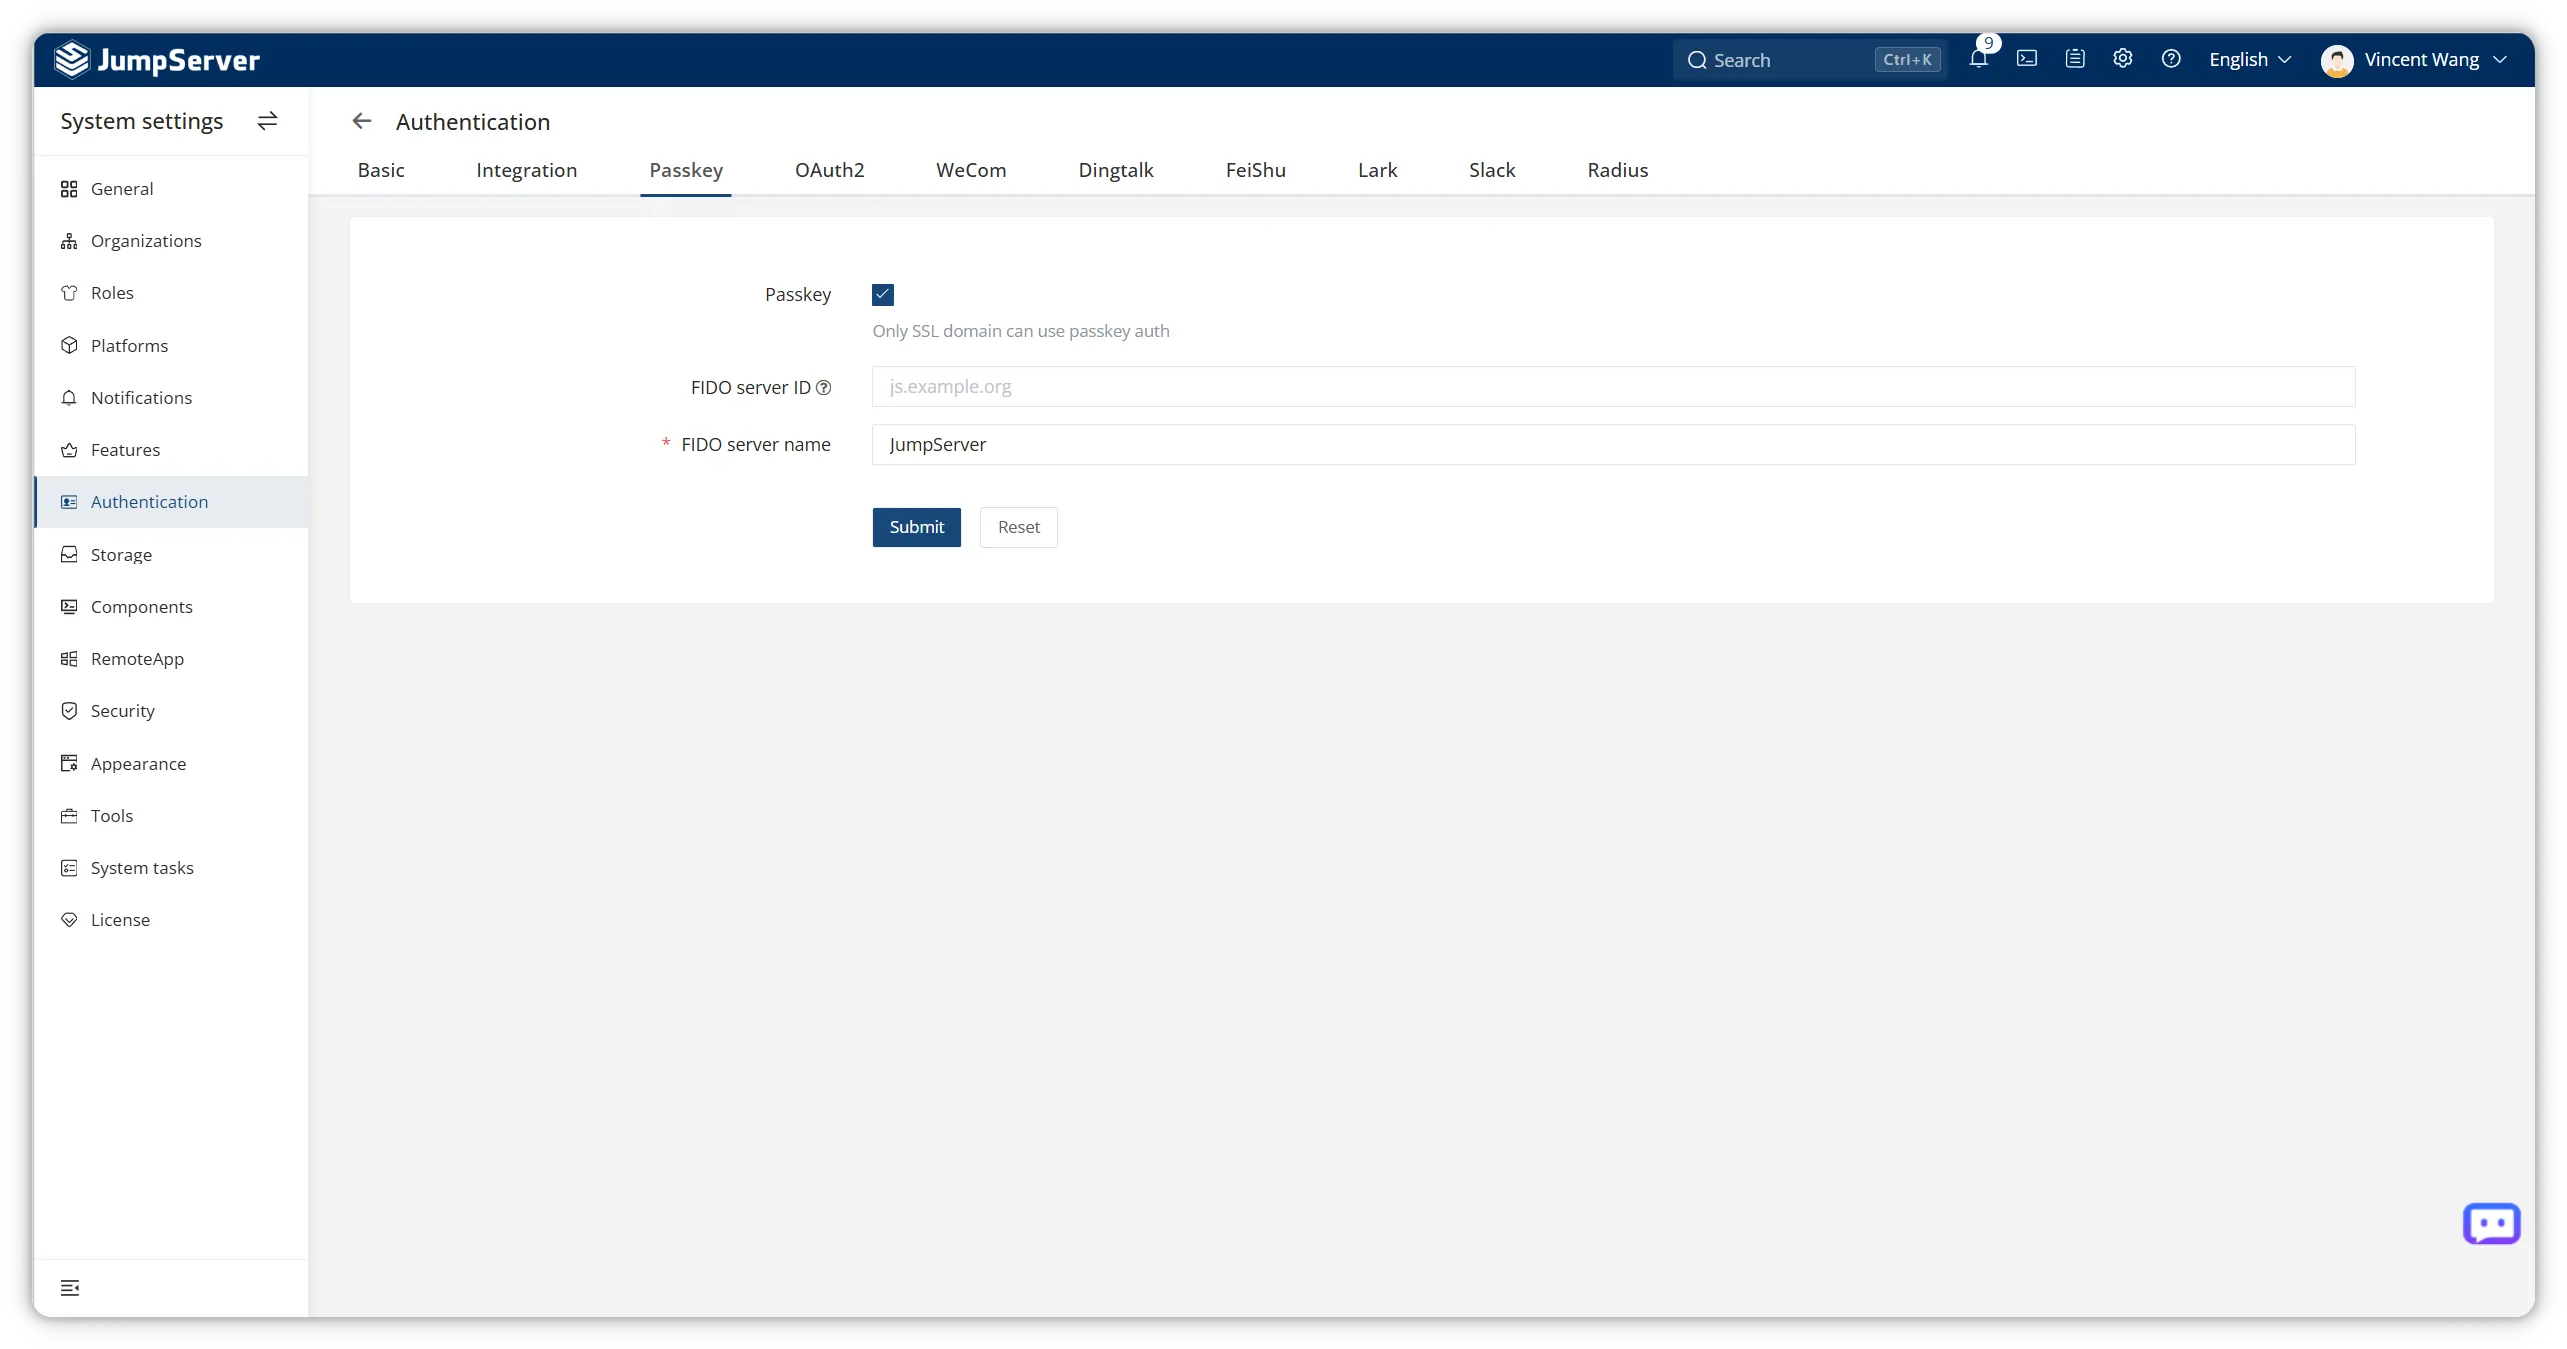Go back using the arrow beside Authentication
The image size is (2567, 1349).
tap(362, 121)
